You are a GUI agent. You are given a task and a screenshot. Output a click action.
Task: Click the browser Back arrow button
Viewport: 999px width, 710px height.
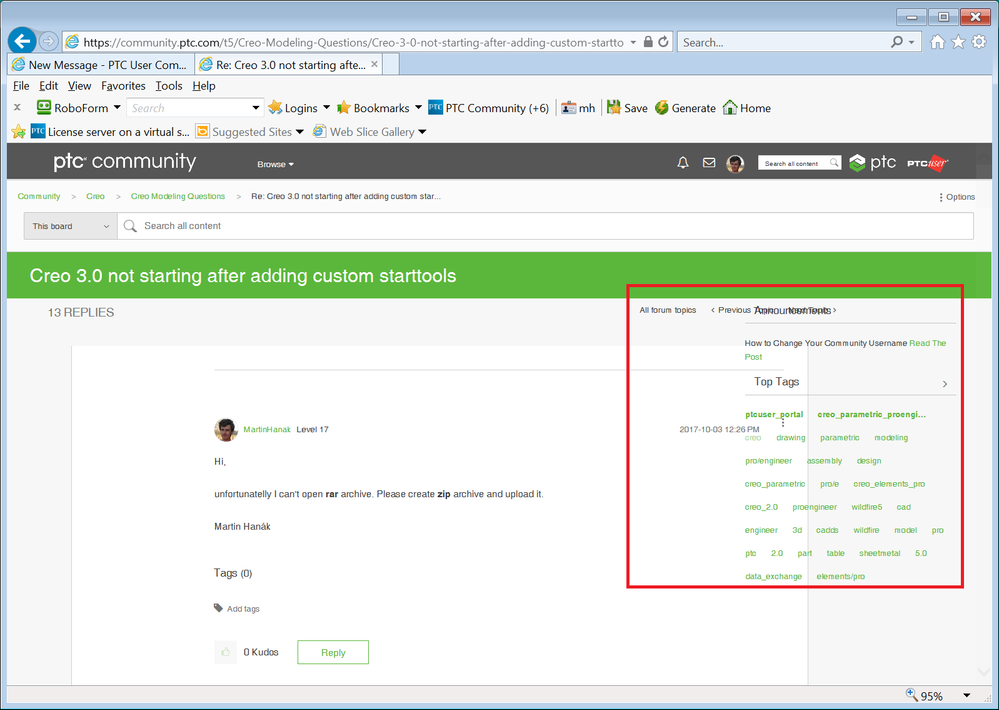[x=22, y=42]
